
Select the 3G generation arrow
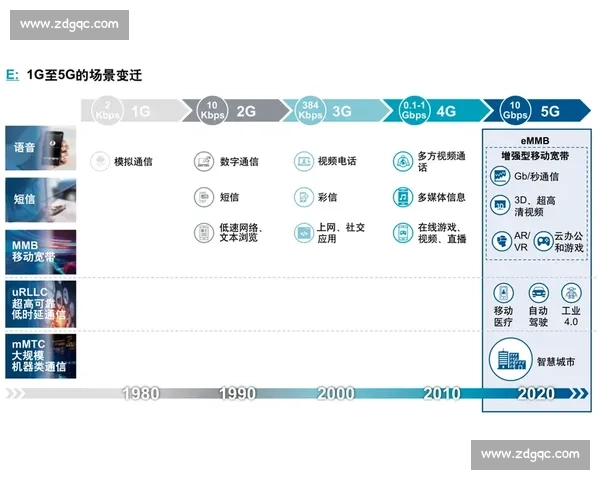coord(338,111)
